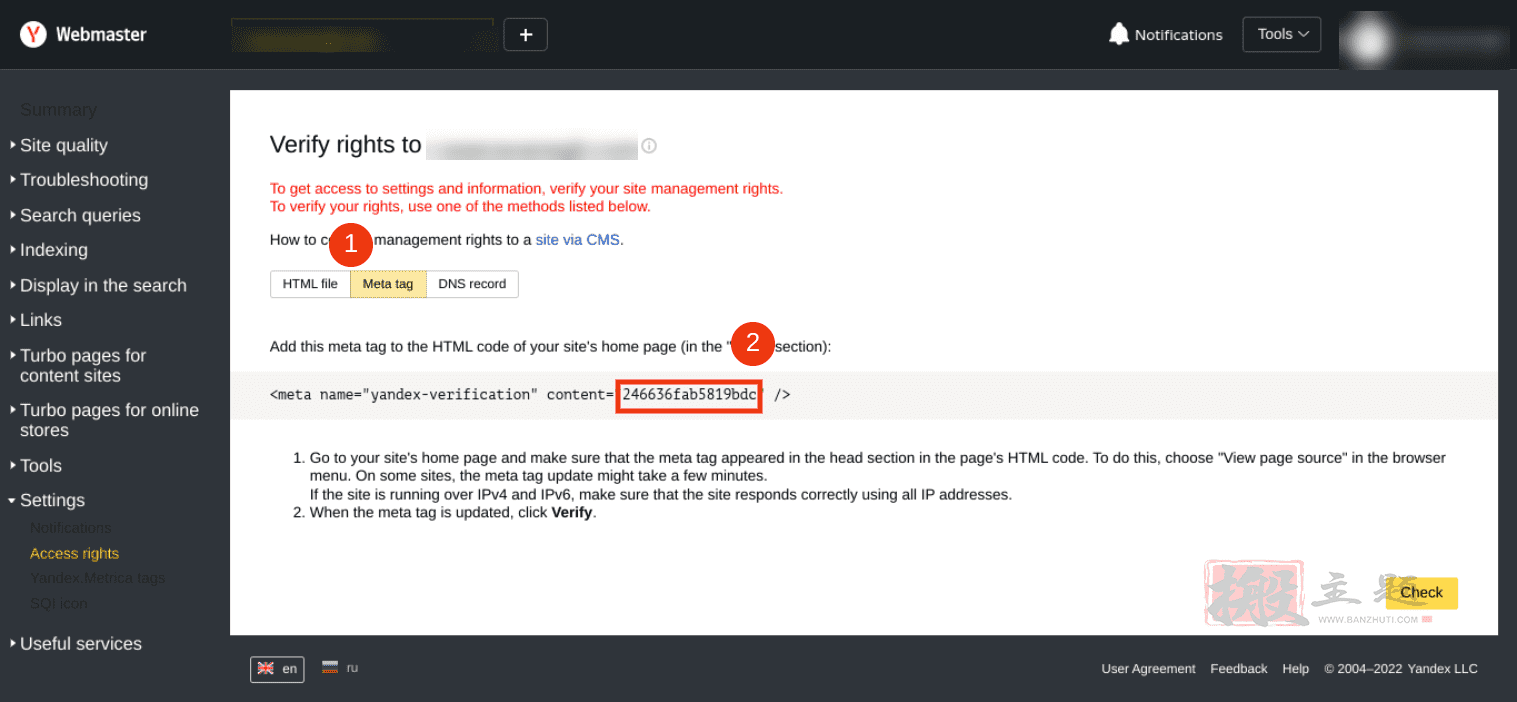Click the yellow Check button
This screenshot has height=702, width=1517.
point(1421,593)
